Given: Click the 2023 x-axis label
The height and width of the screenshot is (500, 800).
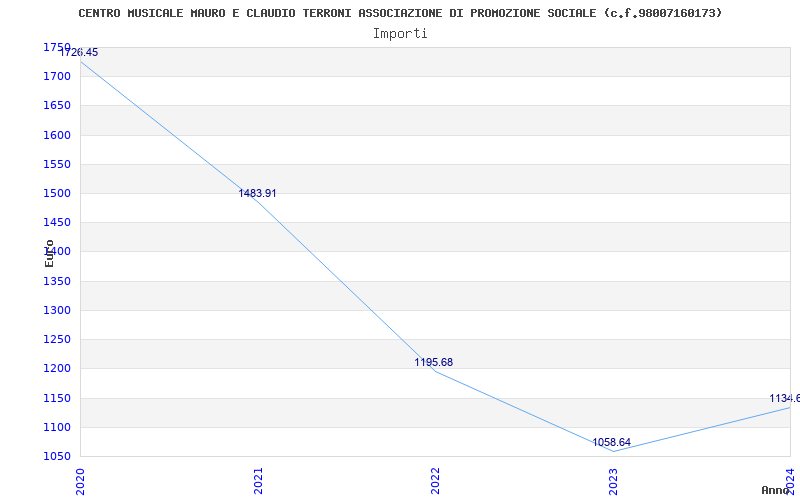Looking at the screenshot, I should (613, 481).
